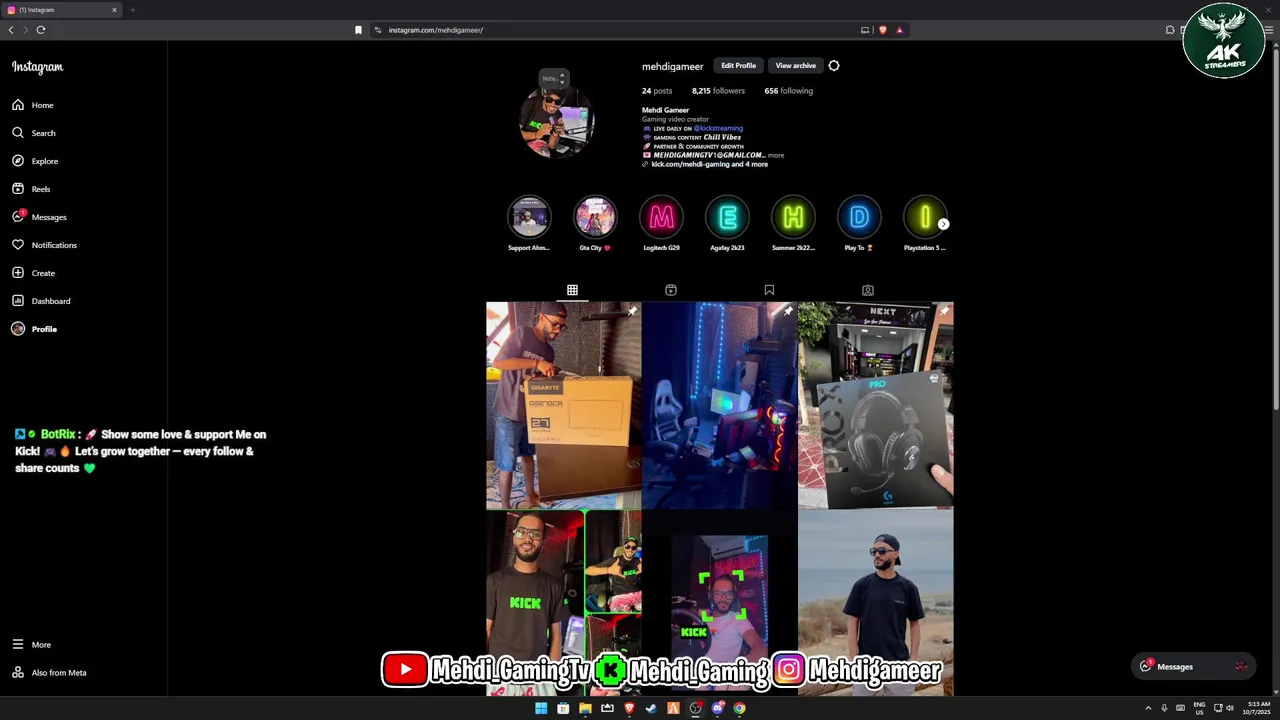
Task: Click Create in the sidebar
Action: [33, 273]
